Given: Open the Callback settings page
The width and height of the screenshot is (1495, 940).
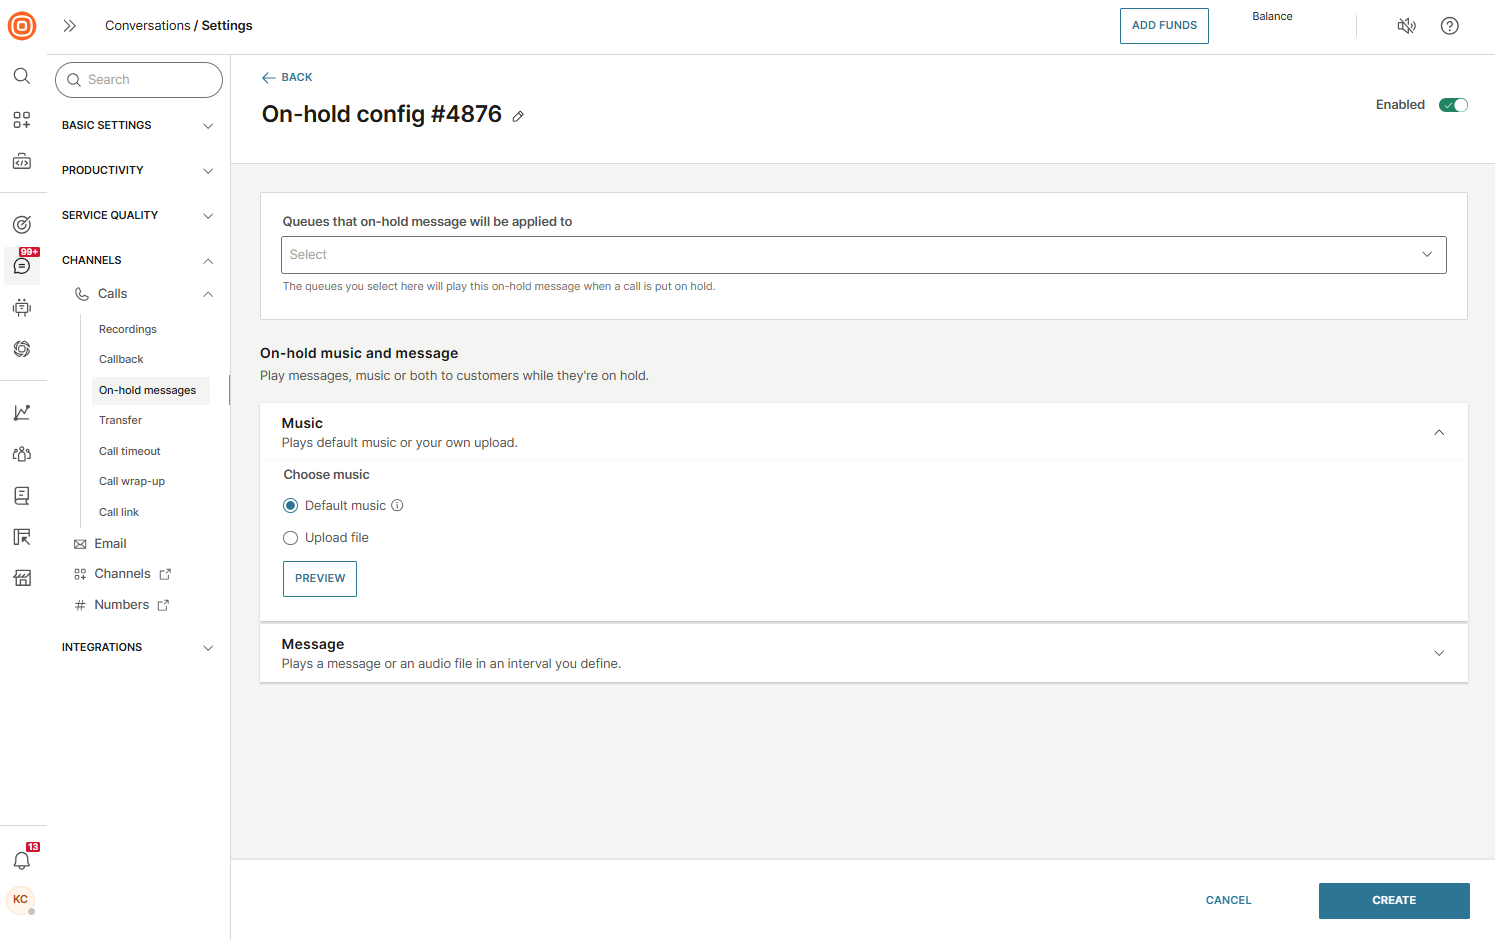Looking at the screenshot, I should click(x=121, y=359).
